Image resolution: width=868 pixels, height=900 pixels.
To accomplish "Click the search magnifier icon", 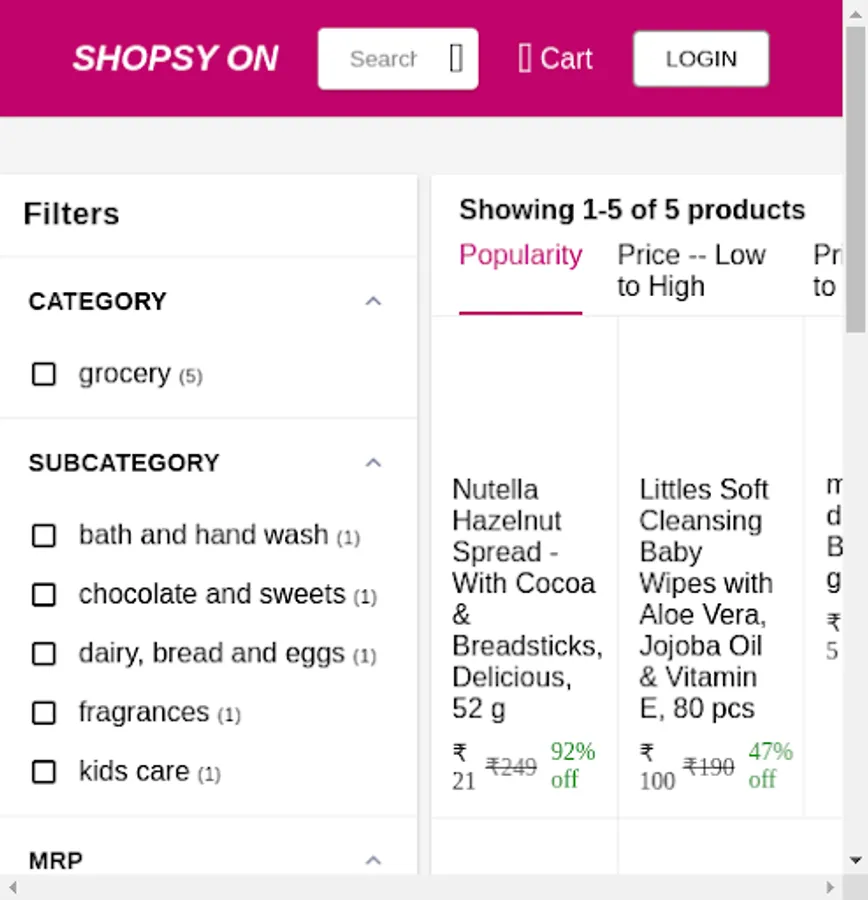I will click(x=456, y=59).
